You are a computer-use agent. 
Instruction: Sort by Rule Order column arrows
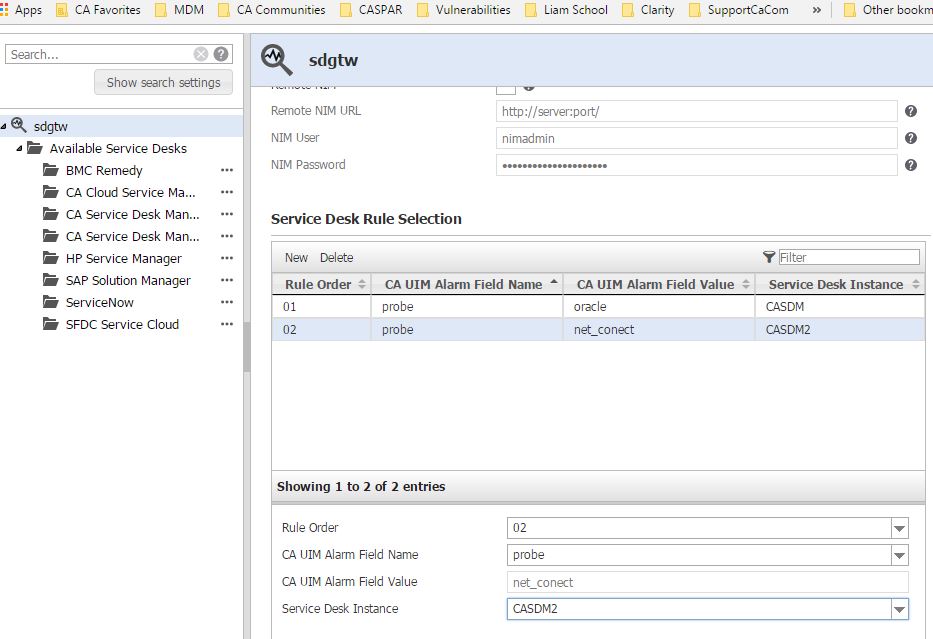(362, 284)
